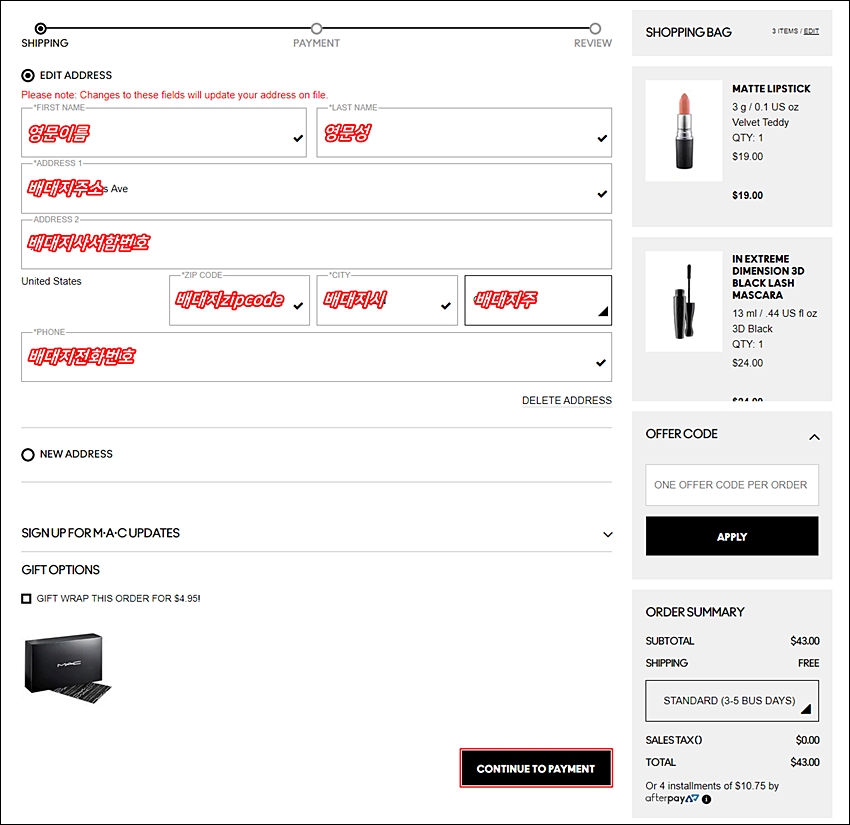Click the Apply offer code button
Screen dimensions: 850x825
click(x=732, y=536)
